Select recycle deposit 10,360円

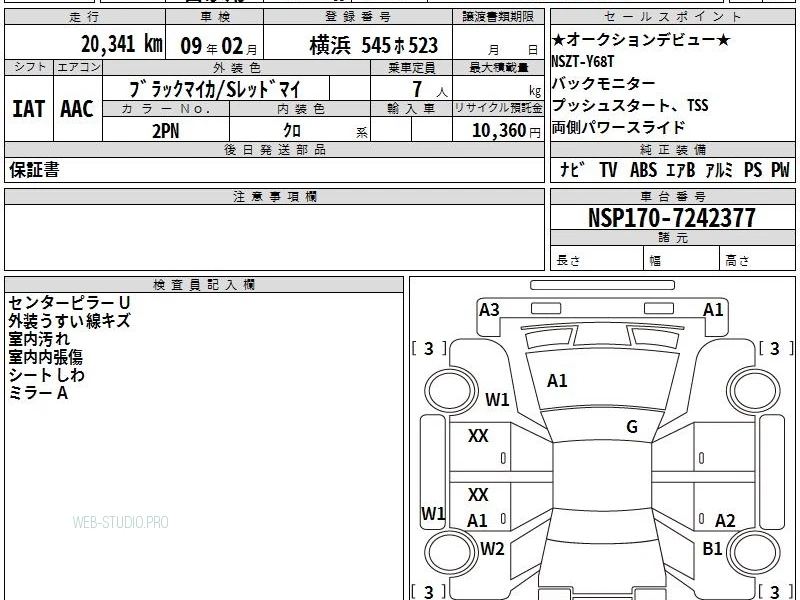pyautogui.click(x=506, y=131)
